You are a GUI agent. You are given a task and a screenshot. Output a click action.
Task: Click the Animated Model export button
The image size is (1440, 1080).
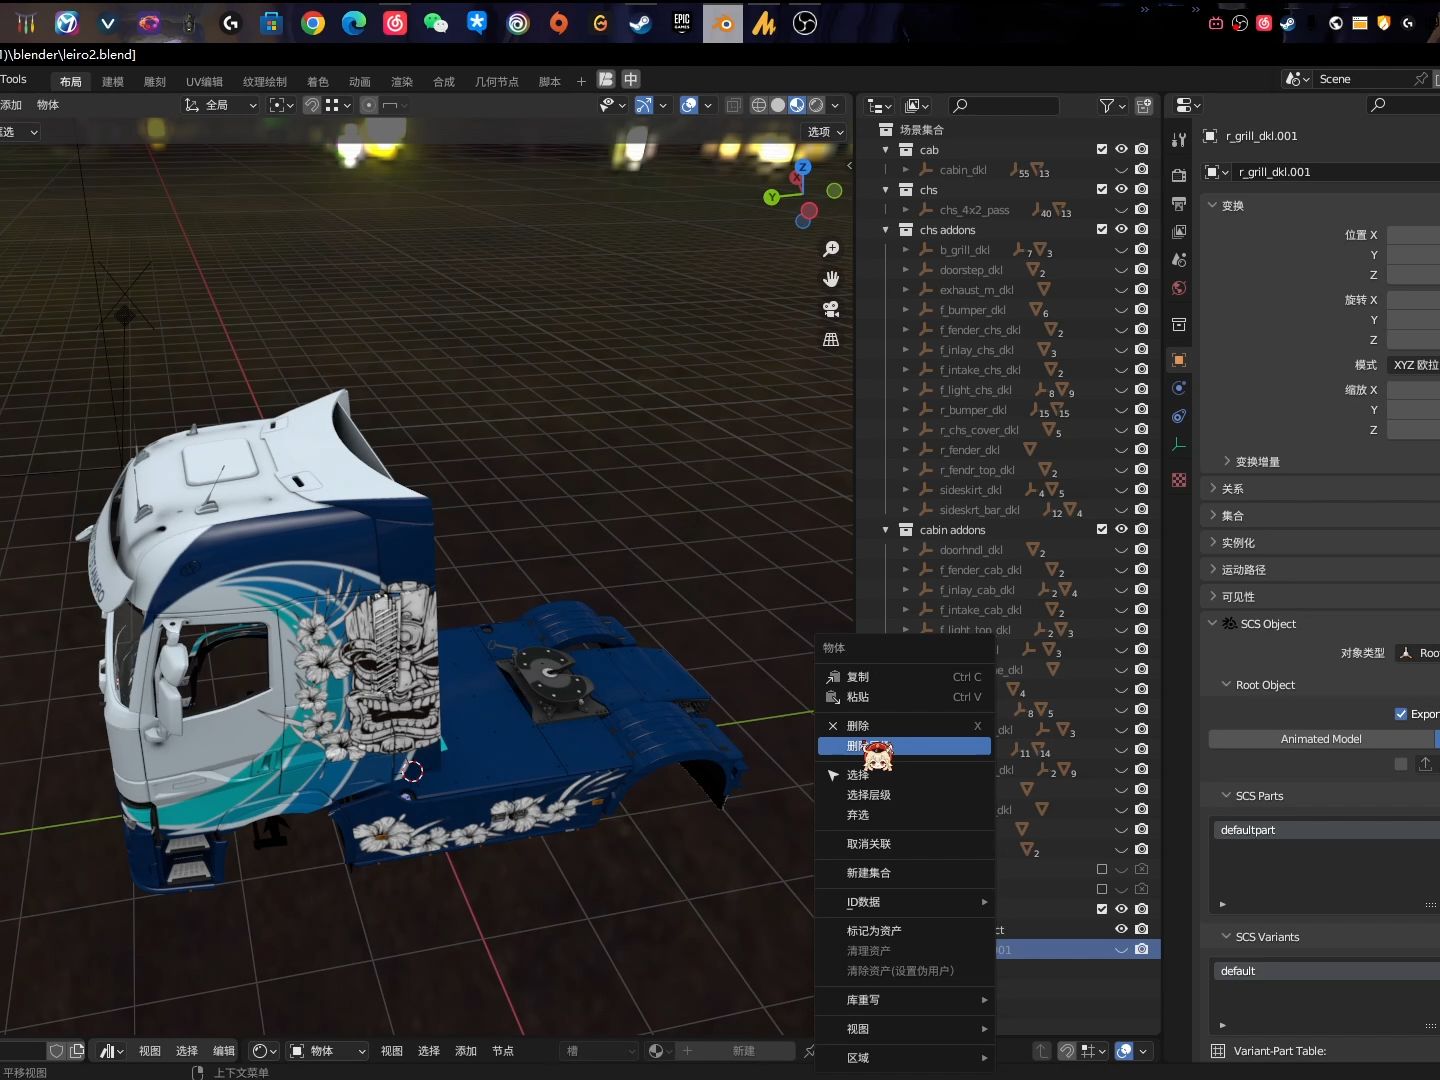(x=1320, y=738)
